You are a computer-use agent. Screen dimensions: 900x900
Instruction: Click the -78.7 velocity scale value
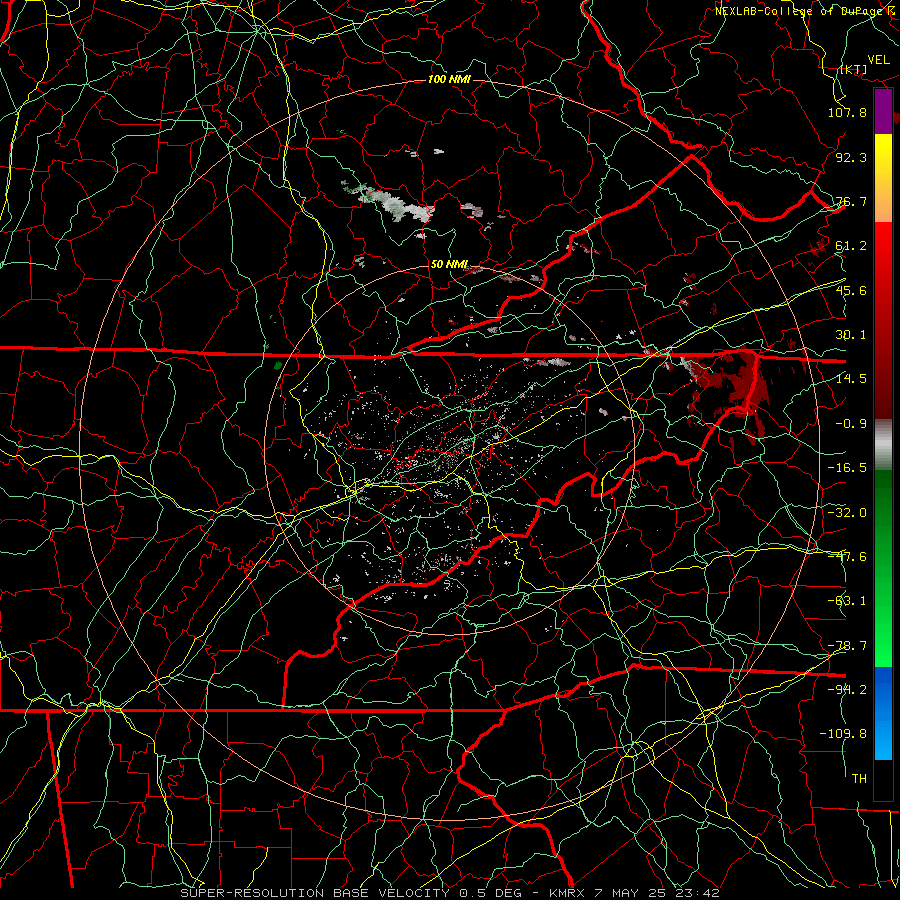pos(847,646)
